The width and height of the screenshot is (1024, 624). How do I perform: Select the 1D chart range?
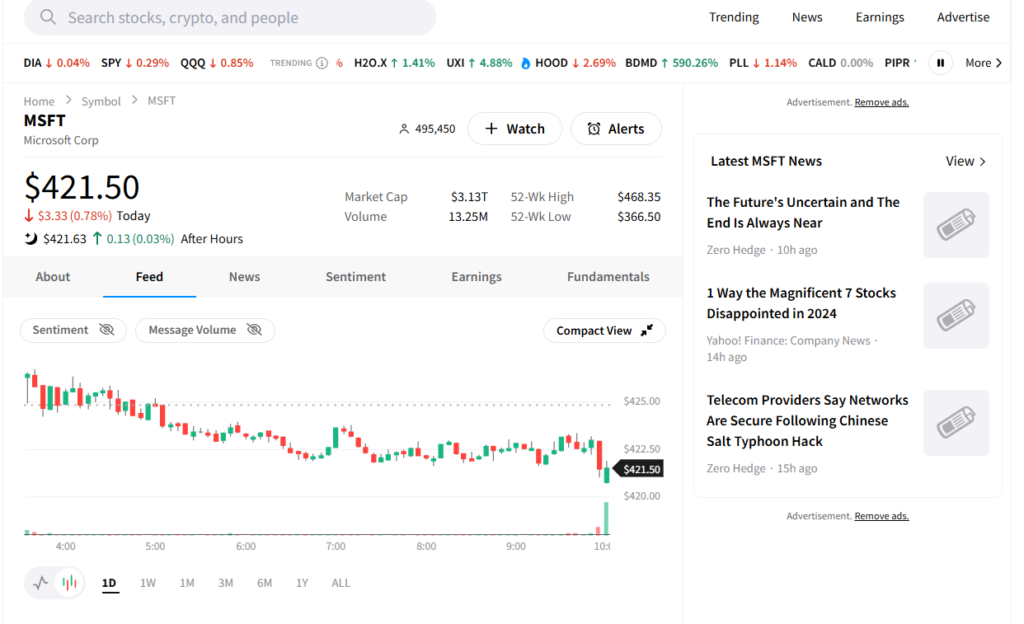pos(109,583)
